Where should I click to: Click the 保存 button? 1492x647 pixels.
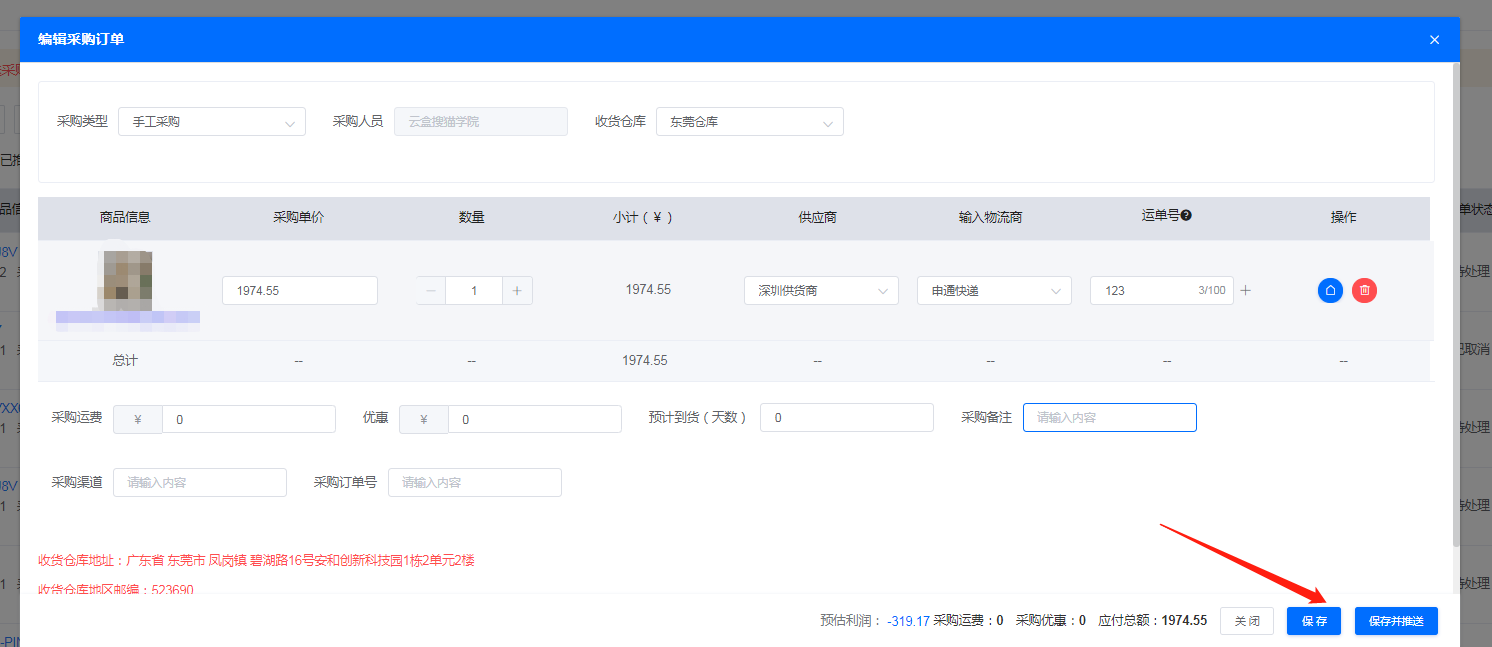click(x=1314, y=621)
